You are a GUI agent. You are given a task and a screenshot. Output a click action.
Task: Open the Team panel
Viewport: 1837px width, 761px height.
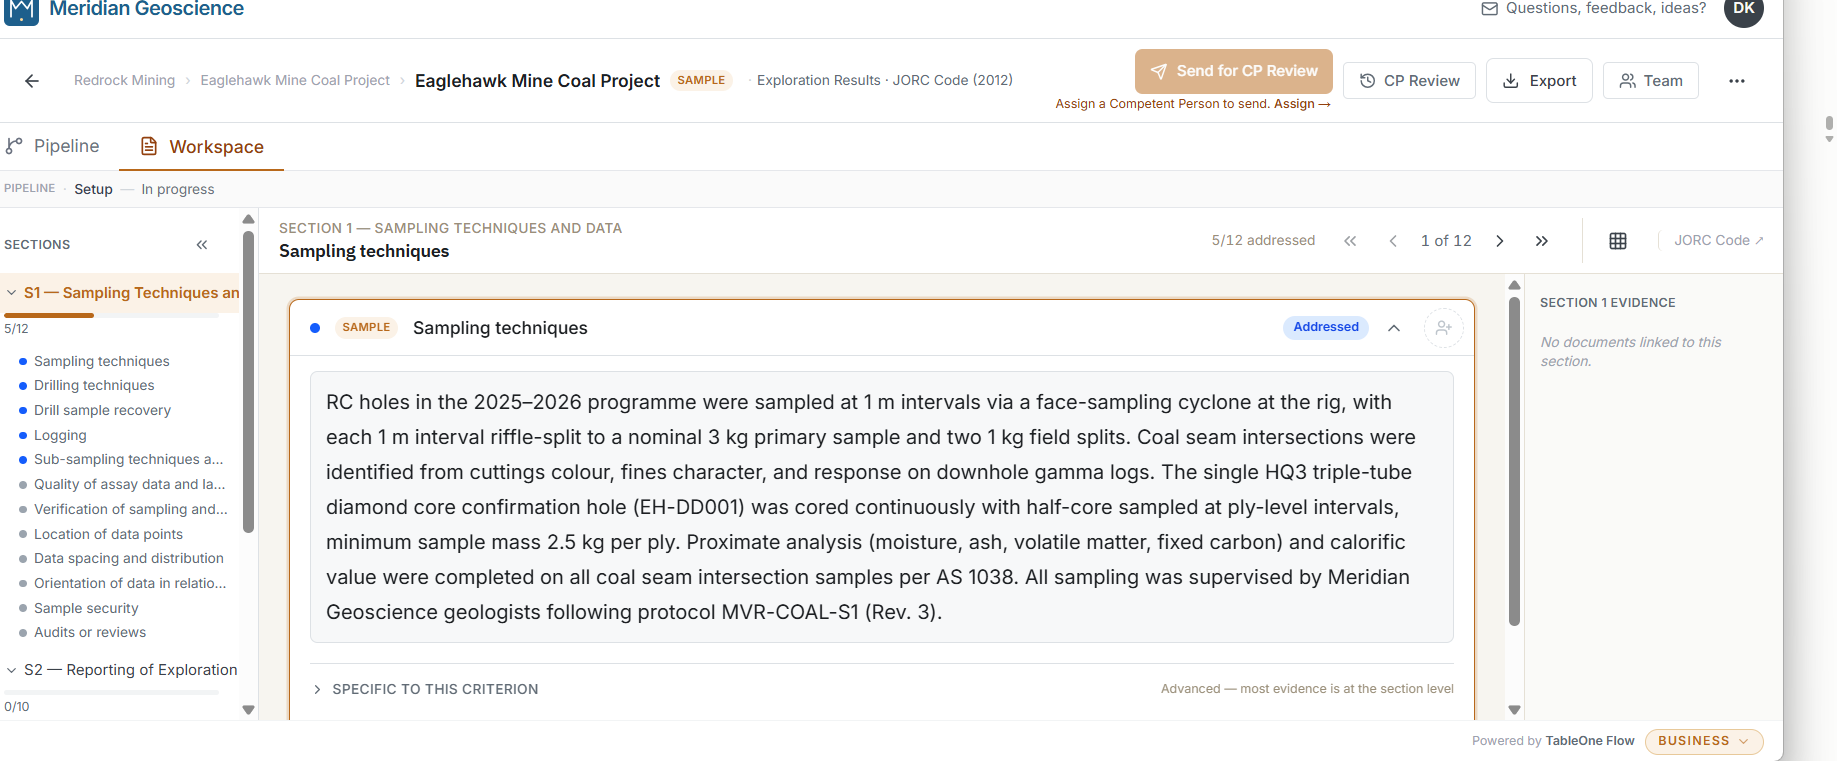tap(1651, 81)
